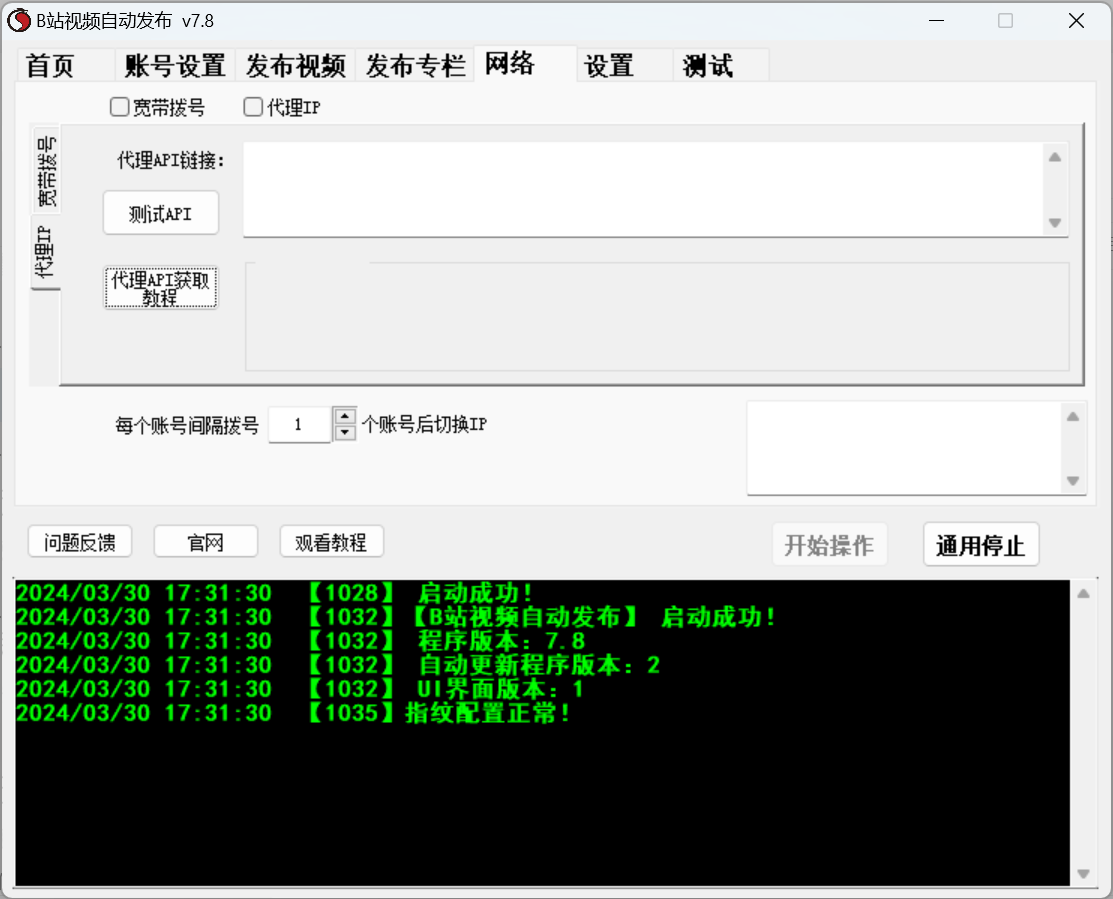
Task: Close the B站视频自动发布 window
Action: coord(1076,21)
